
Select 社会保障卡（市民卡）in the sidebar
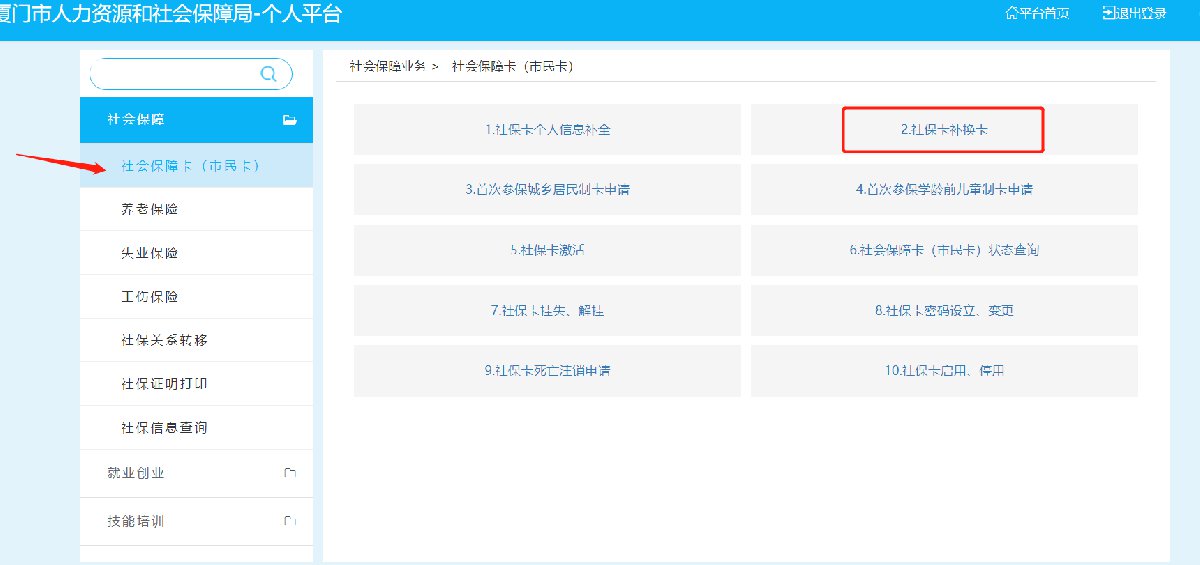point(190,166)
